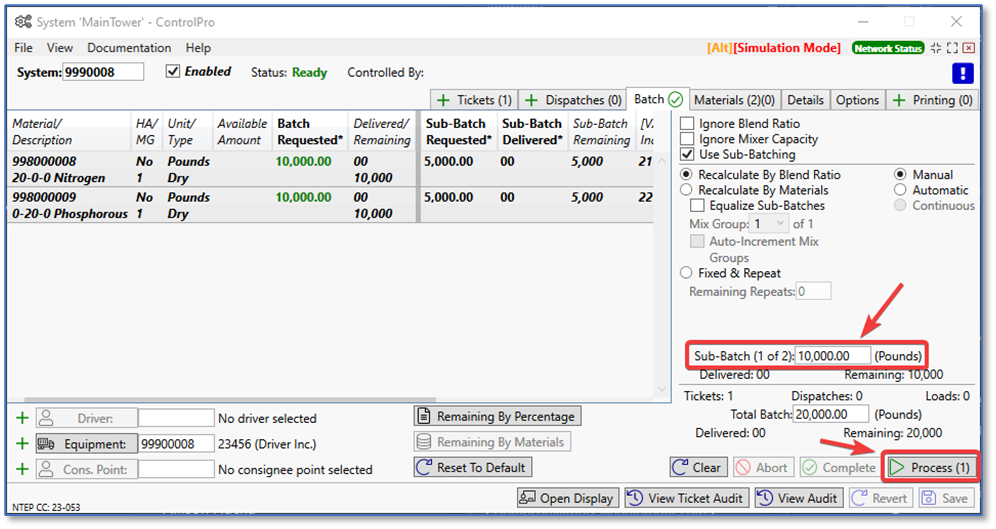The image size is (996, 529).
Task: Uncheck the Use Sub-Batching checkbox
Action: point(688,155)
